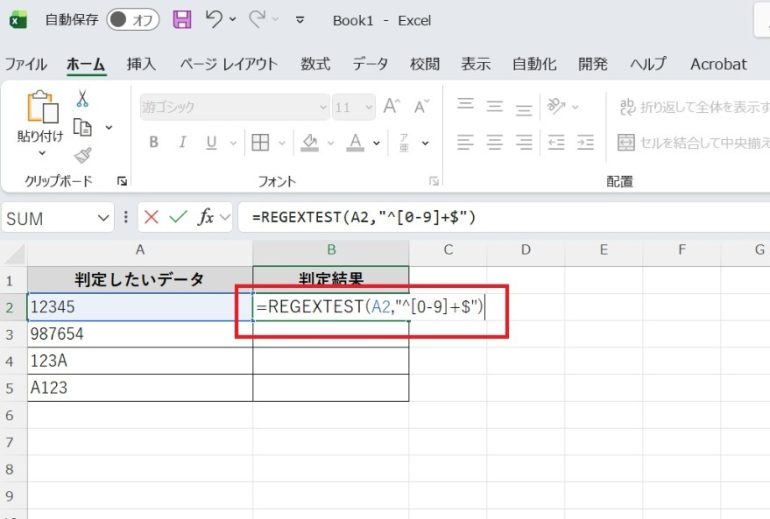Click the Undo arrow icon
This screenshot has height=519, width=770.
pos(214,20)
